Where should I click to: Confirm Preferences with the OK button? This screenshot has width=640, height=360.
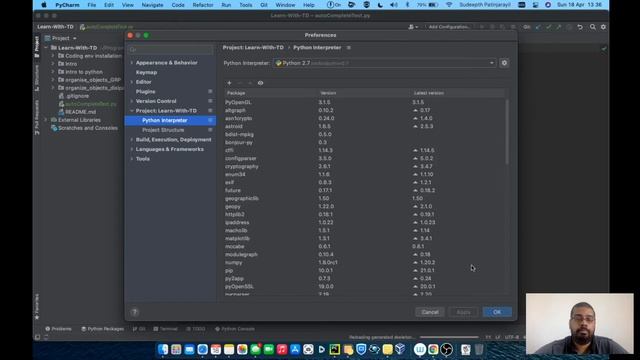497,312
